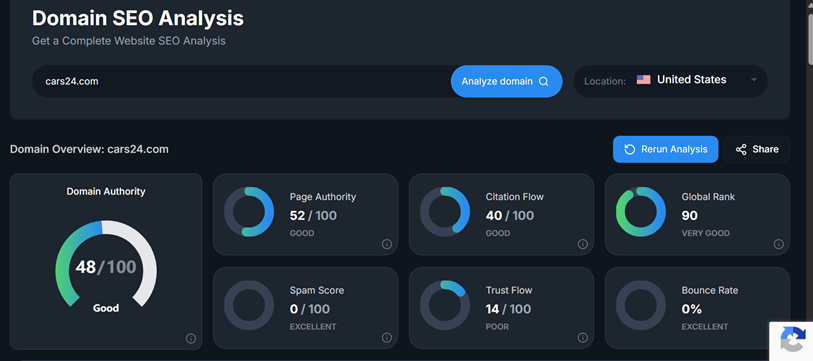This screenshot has height=361, width=813.
Task: Click the domain input field containing cars24.com
Action: click(241, 81)
